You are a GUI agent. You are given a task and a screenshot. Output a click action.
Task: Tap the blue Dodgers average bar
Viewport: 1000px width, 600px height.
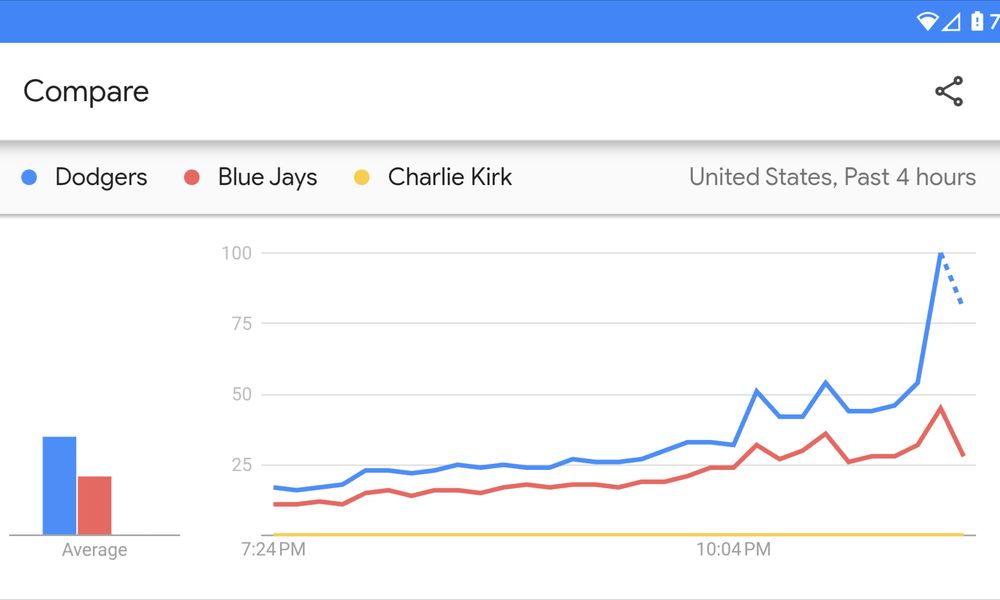coord(59,485)
